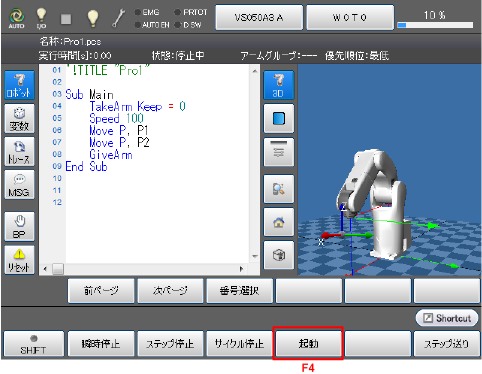Click the BP breakpoint hand icon
Viewport: 482px width, 374px height.
19,226
